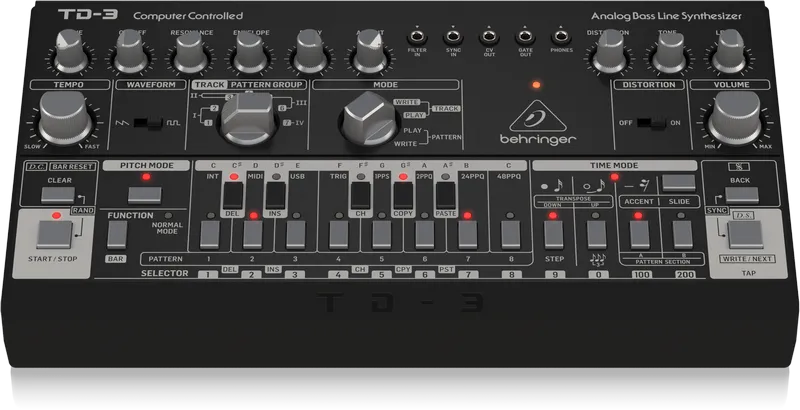This screenshot has width=800, height=410.
Task: Click the 'Computer Controlled' text
Action: click(x=188, y=16)
